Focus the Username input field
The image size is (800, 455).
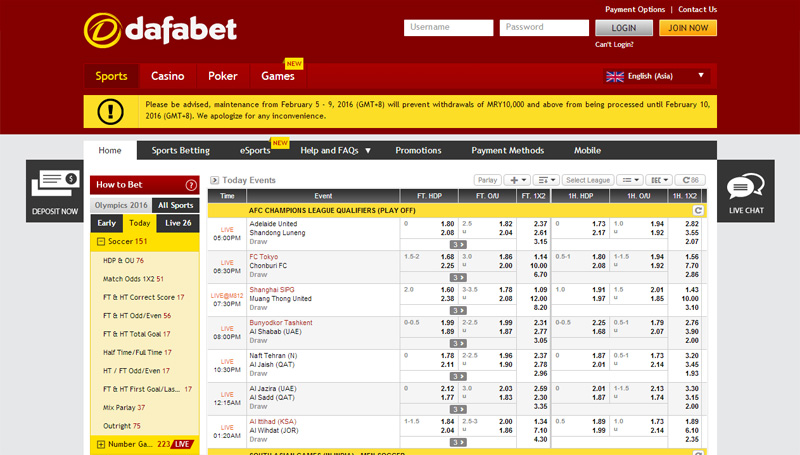[x=448, y=28]
